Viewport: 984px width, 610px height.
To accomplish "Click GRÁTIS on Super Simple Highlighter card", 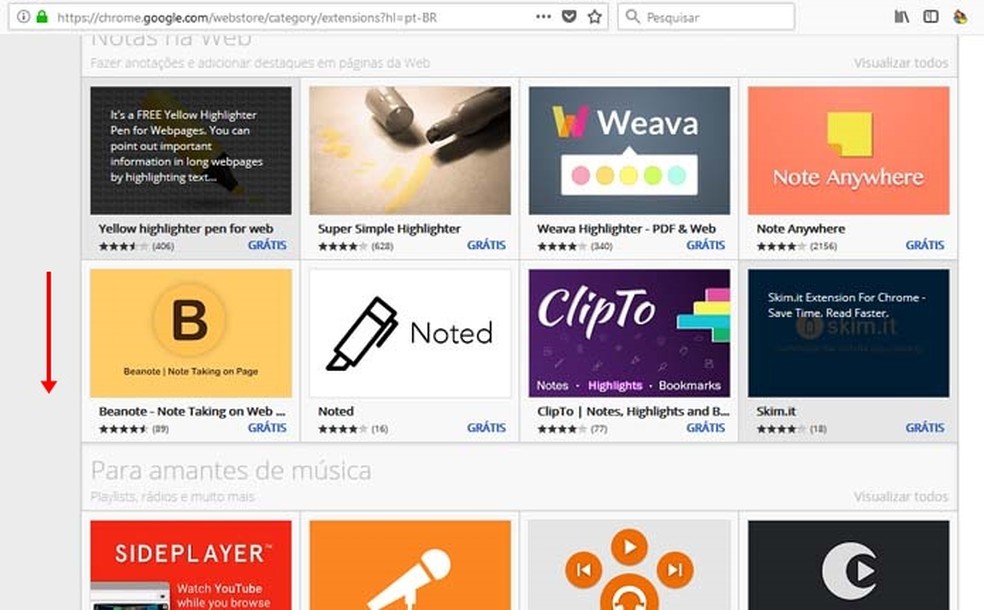I will tap(486, 245).
